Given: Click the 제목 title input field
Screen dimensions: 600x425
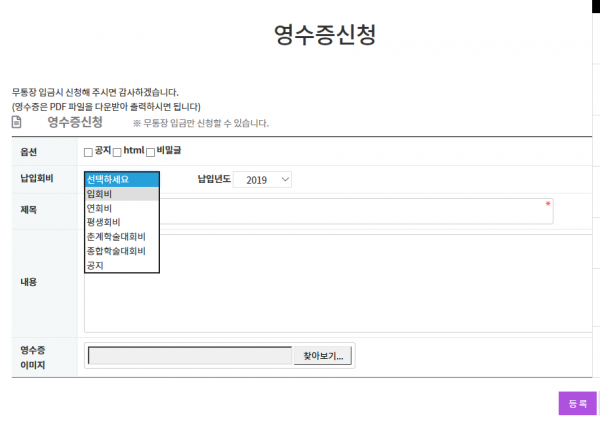Looking at the screenshot, I should 350,211.
